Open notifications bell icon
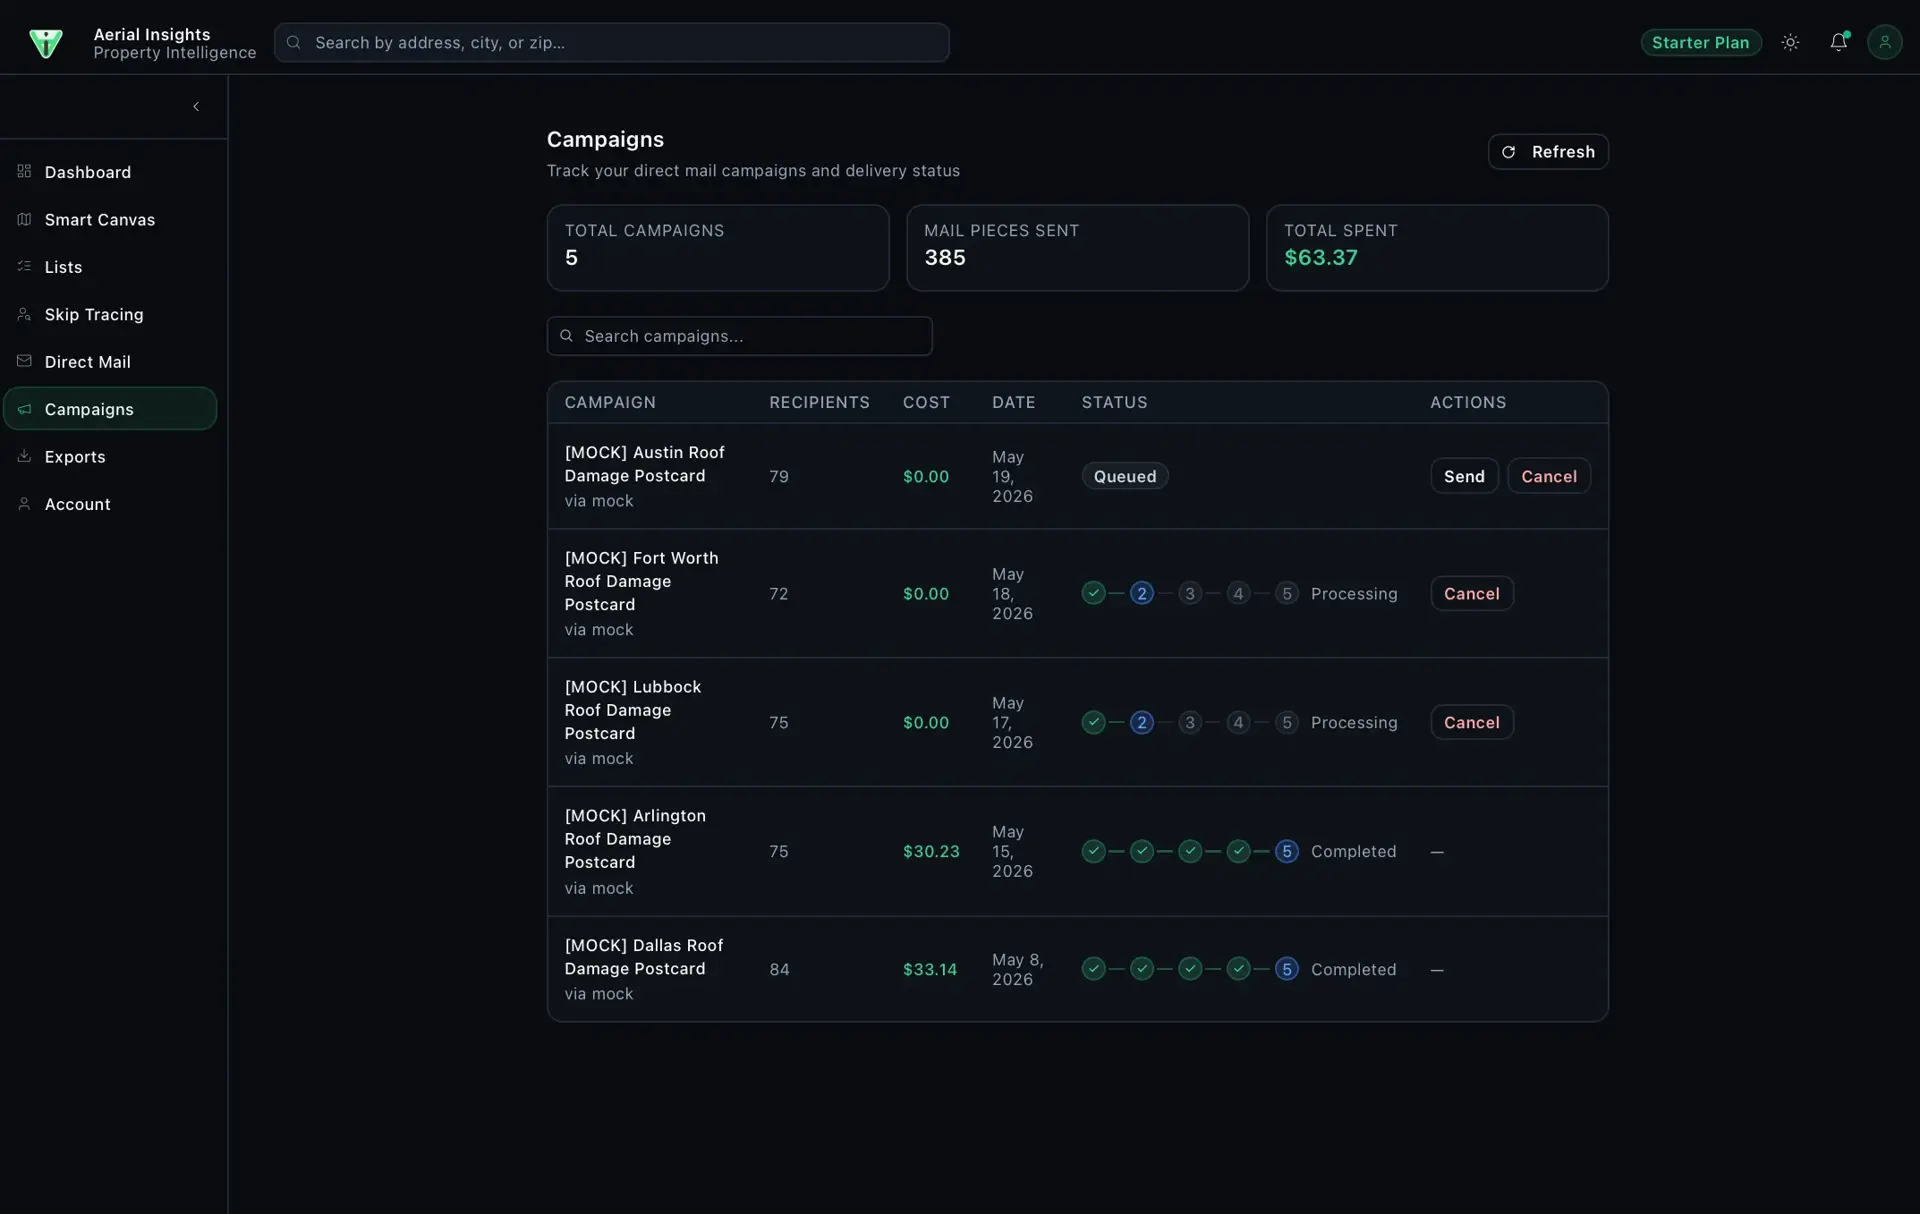 (1838, 42)
